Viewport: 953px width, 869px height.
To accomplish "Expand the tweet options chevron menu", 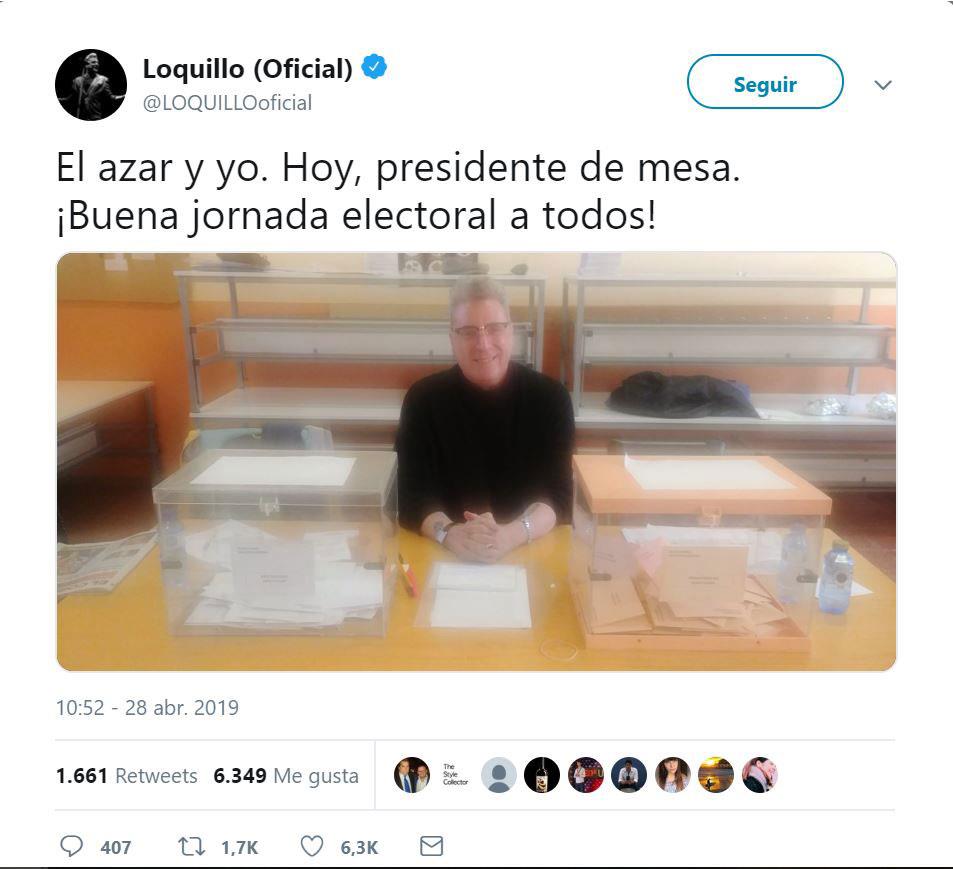I will pyautogui.click(x=882, y=84).
